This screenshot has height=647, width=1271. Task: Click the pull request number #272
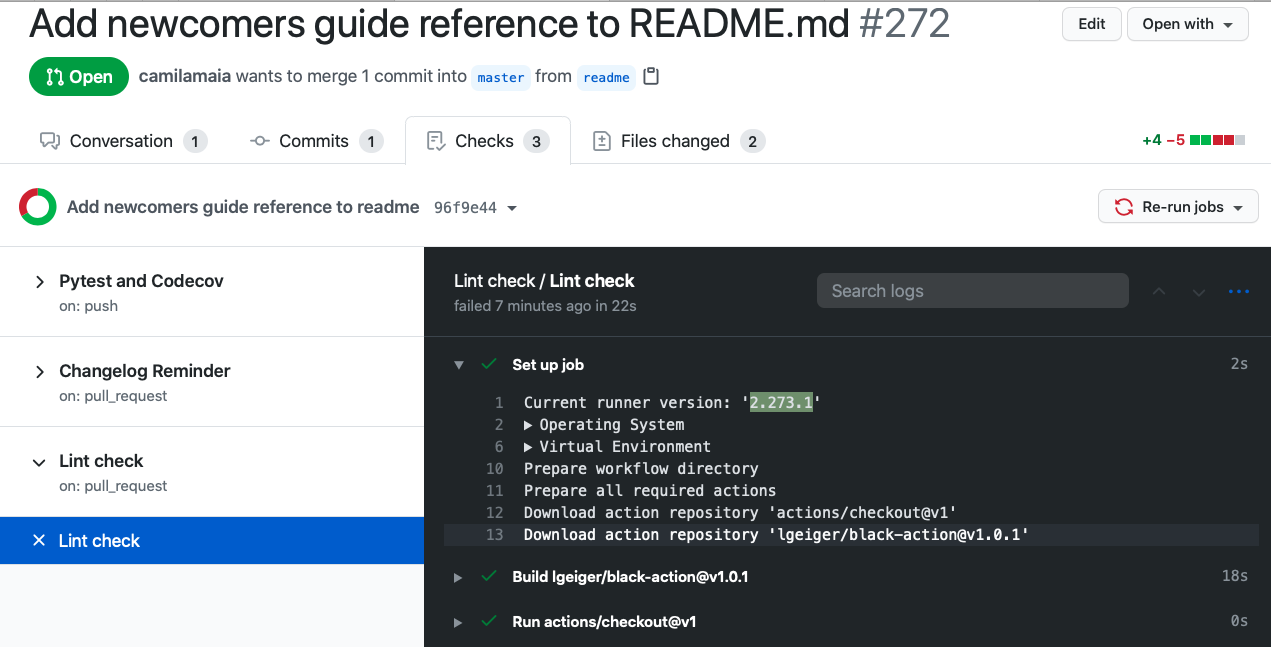(x=904, y=24)
